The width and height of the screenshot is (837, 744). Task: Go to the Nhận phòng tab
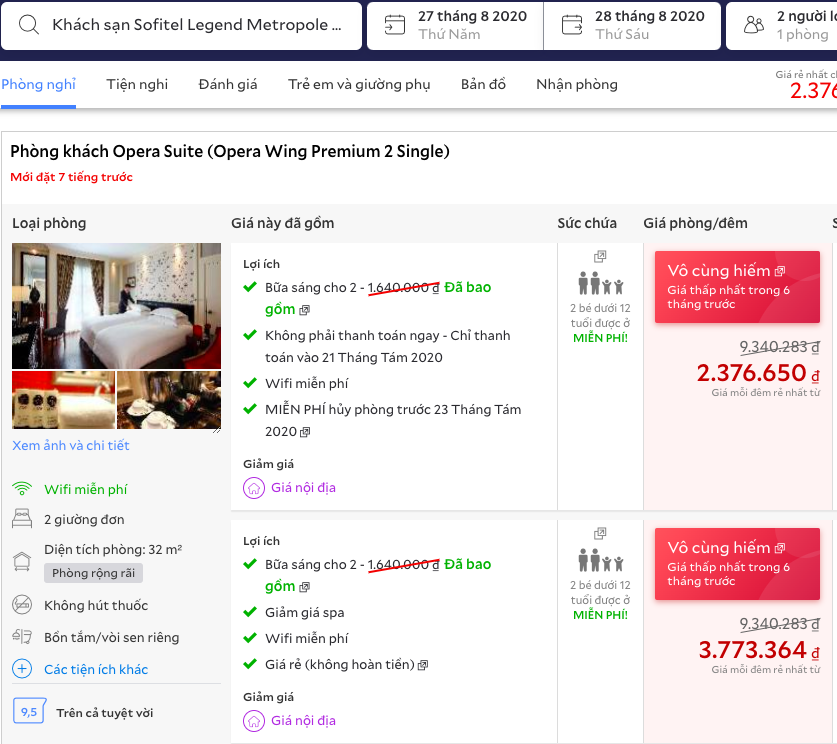[x=577, y=84]
